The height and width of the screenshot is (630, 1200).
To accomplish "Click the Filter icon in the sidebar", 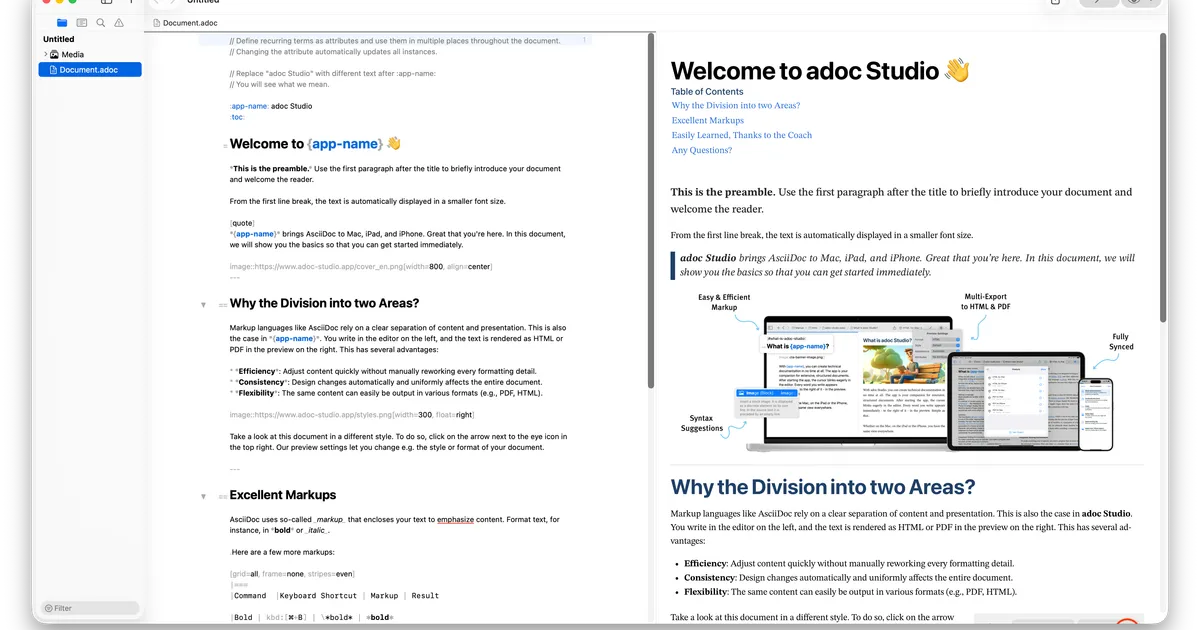I will (x=48, y=608).
